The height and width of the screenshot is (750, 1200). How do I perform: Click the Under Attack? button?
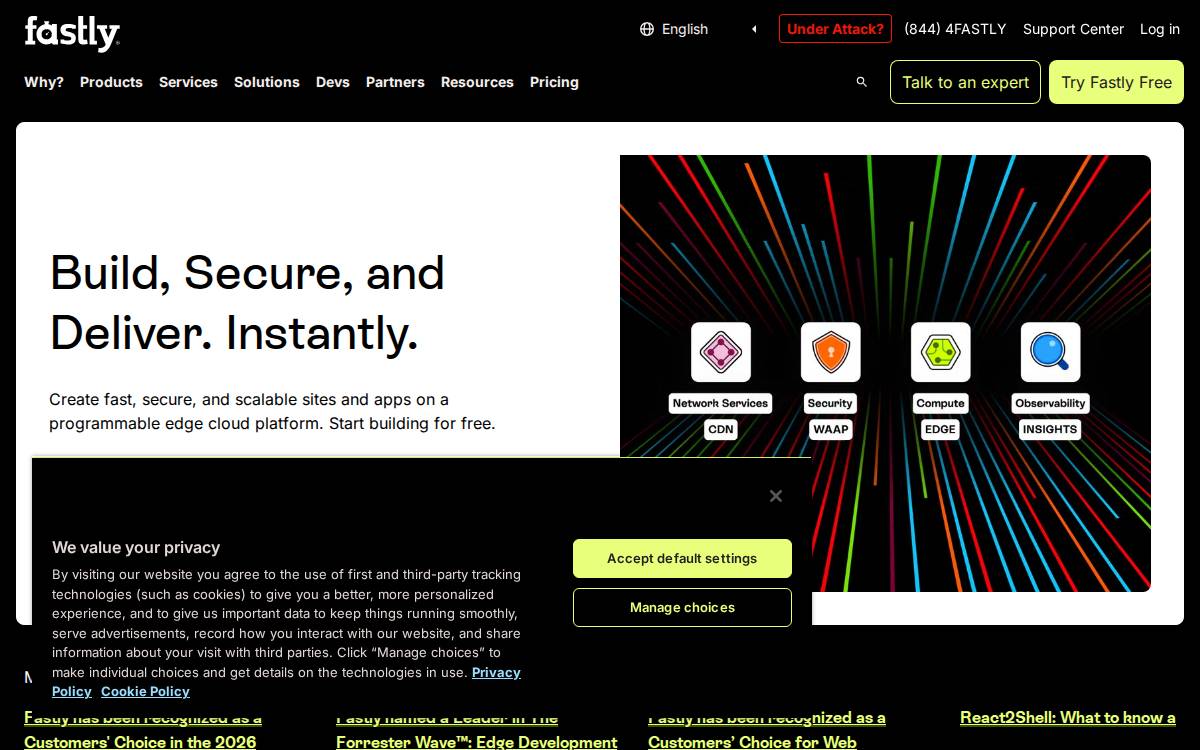pyautogui.click(x=835, y=29)
